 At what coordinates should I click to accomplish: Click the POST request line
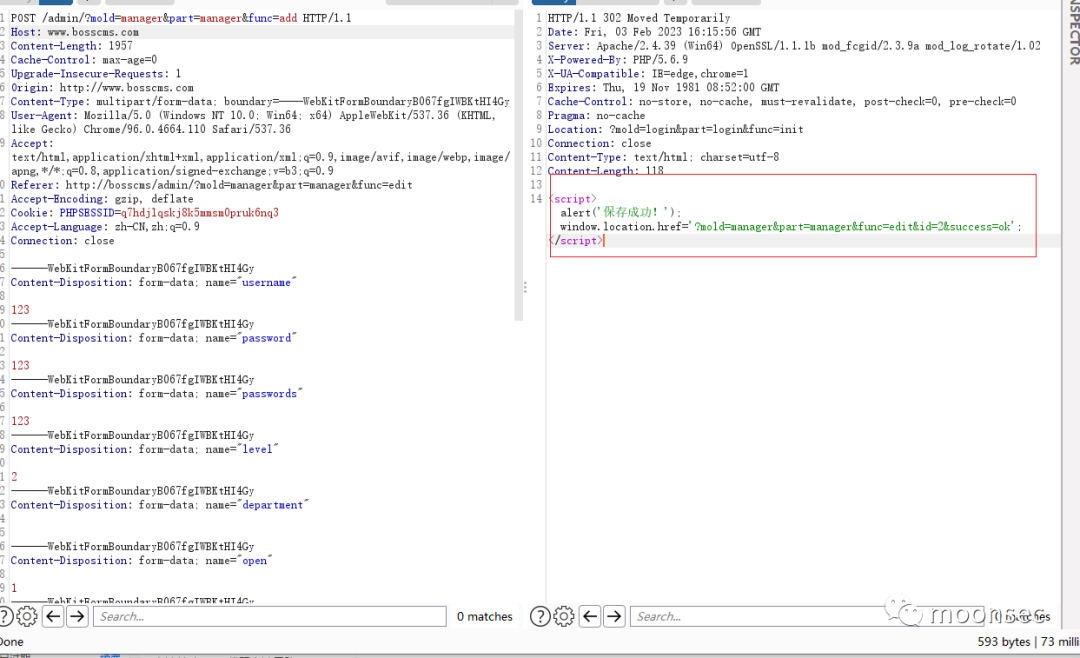[181, 18]
